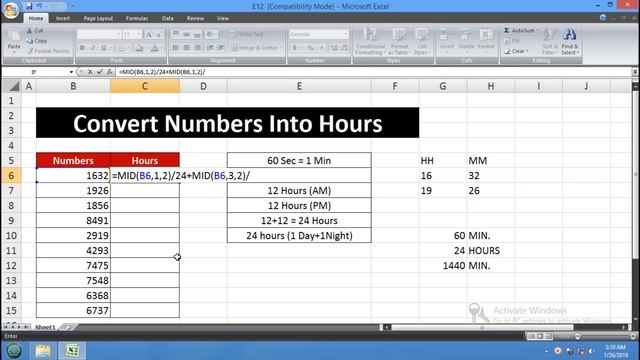Click the Excel Help question mark icon
This screenshot has height=360, width=640.
pos(603,18)
